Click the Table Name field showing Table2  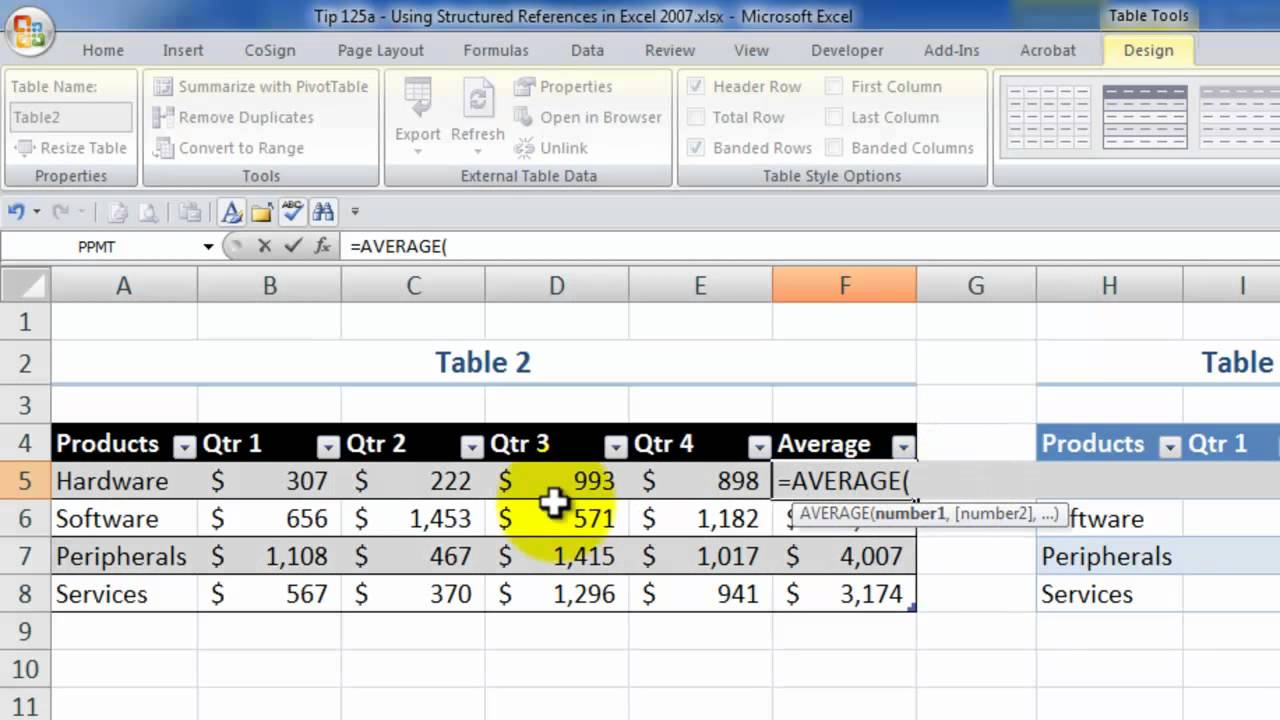pos(70,117)
